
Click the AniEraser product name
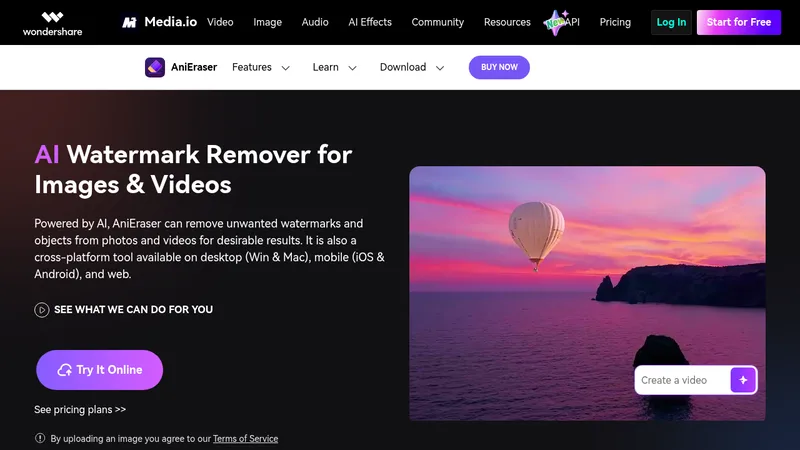pos(194,67)
